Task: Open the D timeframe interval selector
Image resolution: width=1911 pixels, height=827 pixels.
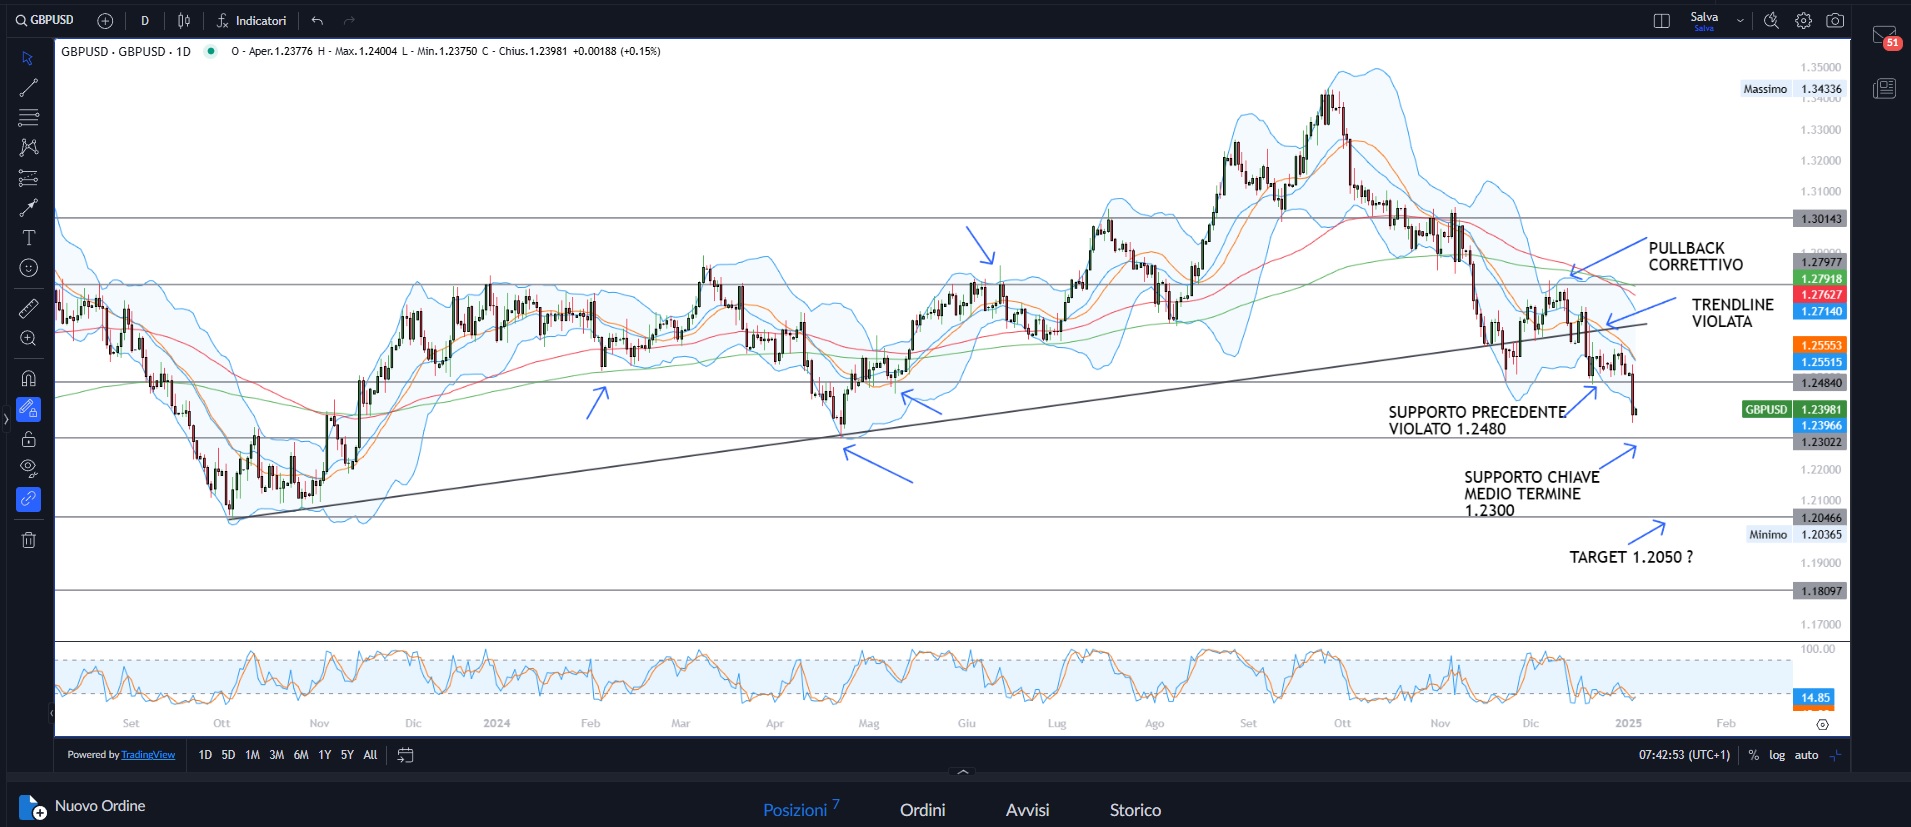Action: click(145, 21)
